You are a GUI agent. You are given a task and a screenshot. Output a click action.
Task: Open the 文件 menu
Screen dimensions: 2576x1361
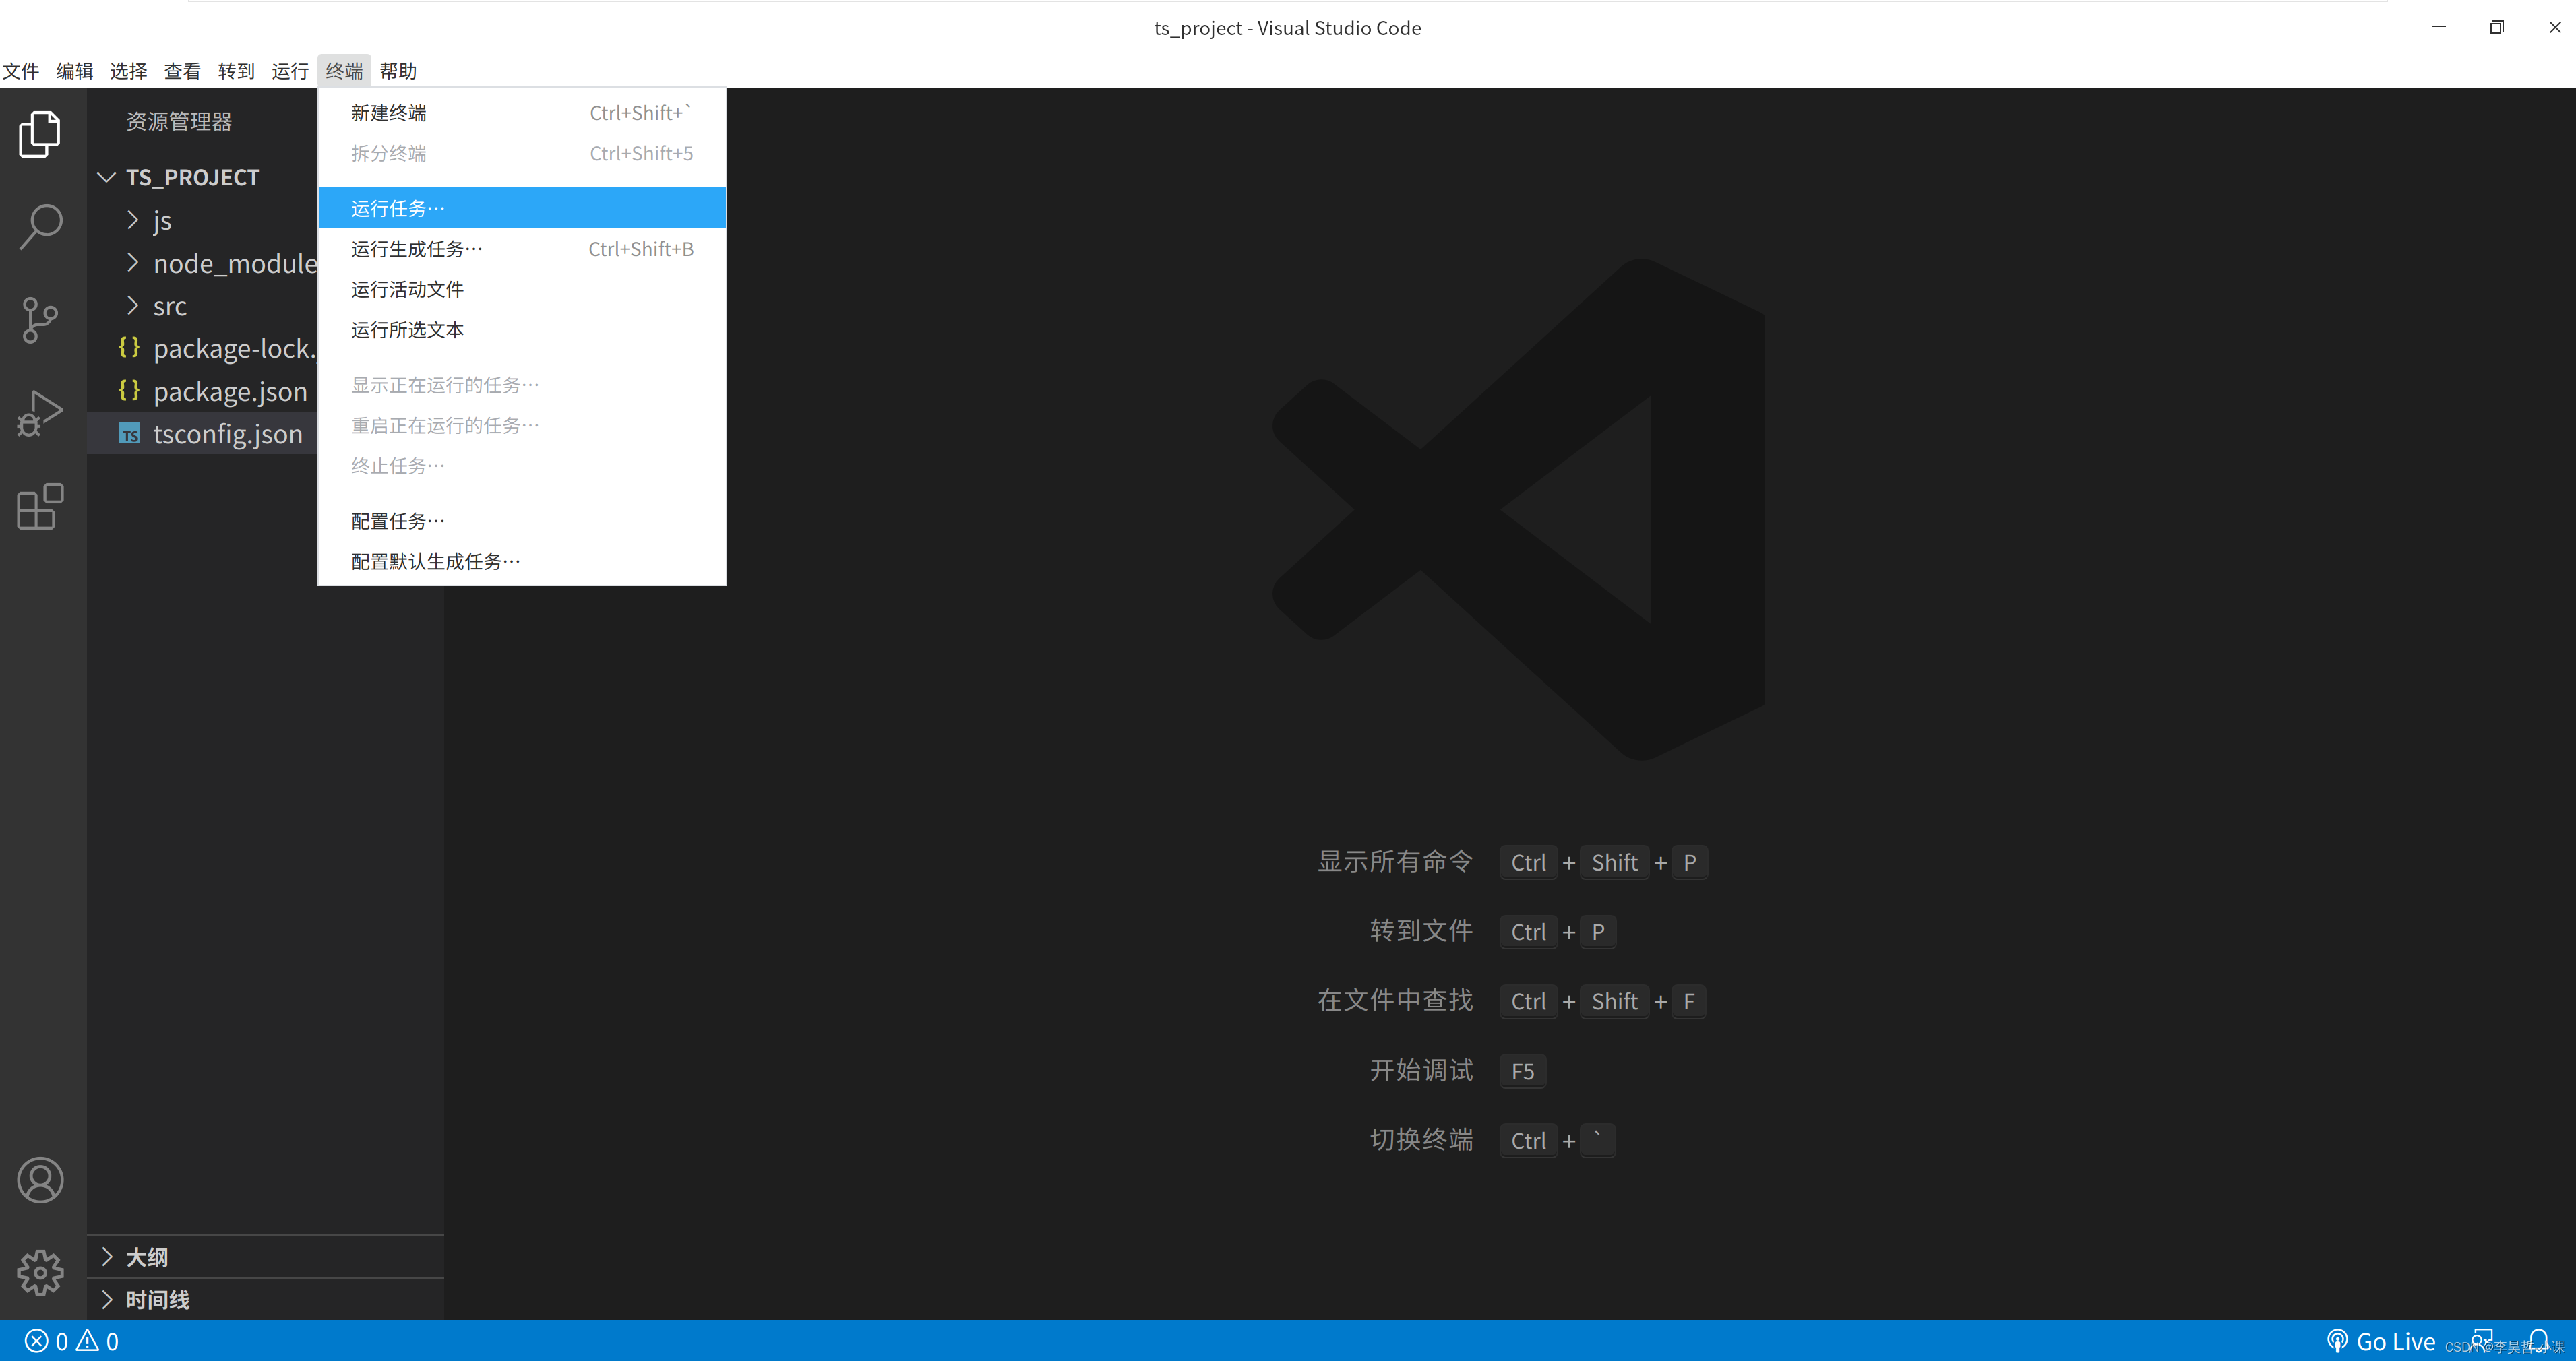21,71
